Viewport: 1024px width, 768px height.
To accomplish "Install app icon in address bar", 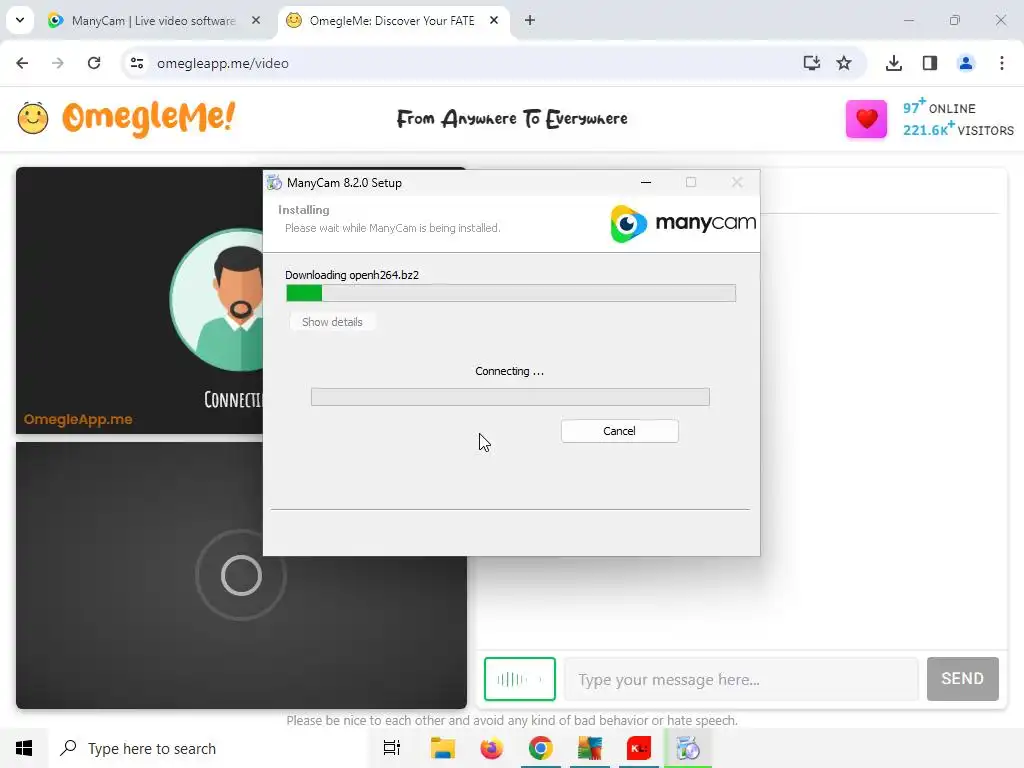I will [812, 63].
